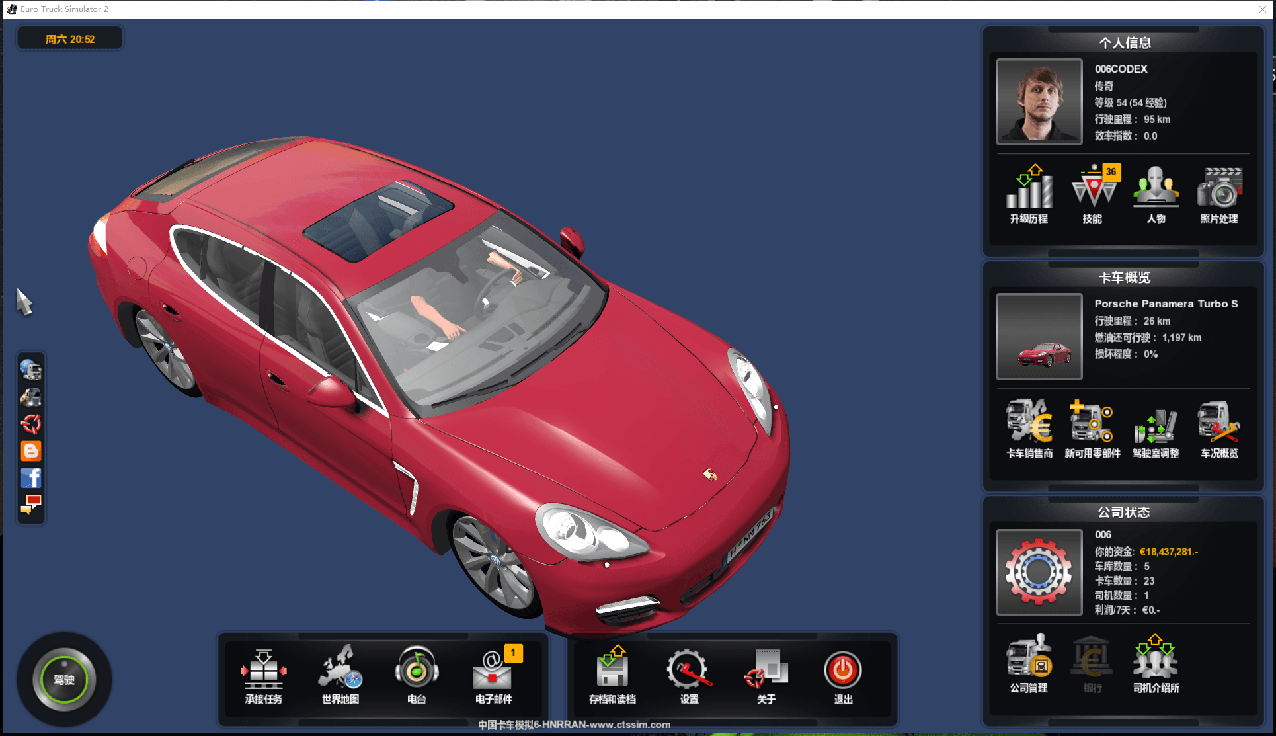Click the driver profile portrait photo
Image resolution: width=1276 pixels, height=736 pixels.
(x=1039, y=101)
